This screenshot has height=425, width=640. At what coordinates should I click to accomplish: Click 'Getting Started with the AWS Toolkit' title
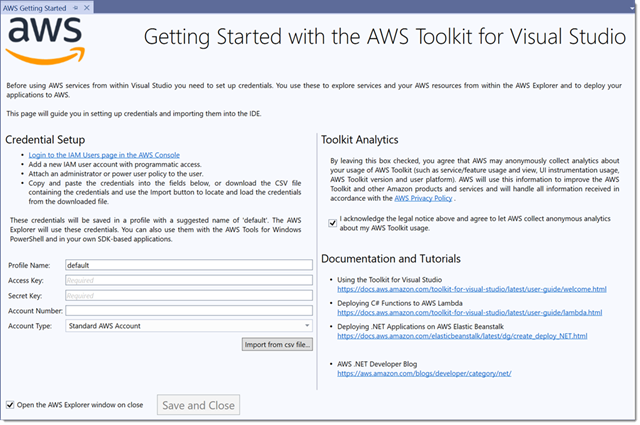pos(385,37)
